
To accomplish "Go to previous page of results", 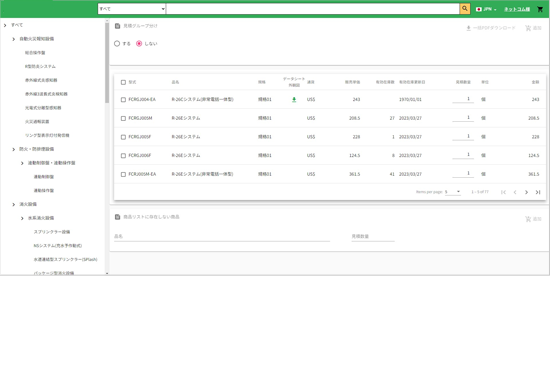I will 515,192.
